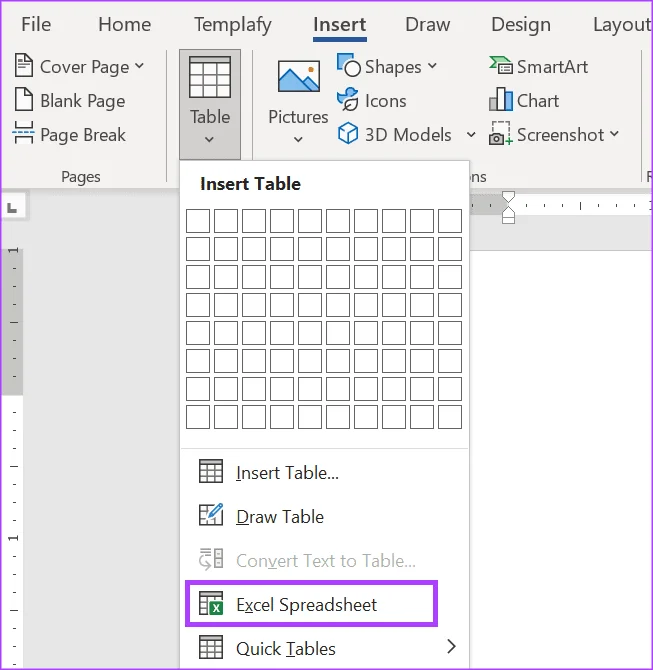
Task: Click the 3D Models text label
Action: coord(408,135)
